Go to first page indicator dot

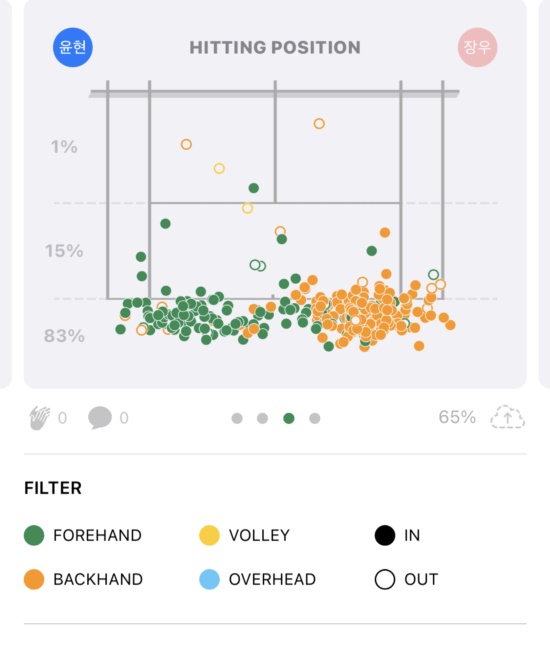(x=237, y=418)
